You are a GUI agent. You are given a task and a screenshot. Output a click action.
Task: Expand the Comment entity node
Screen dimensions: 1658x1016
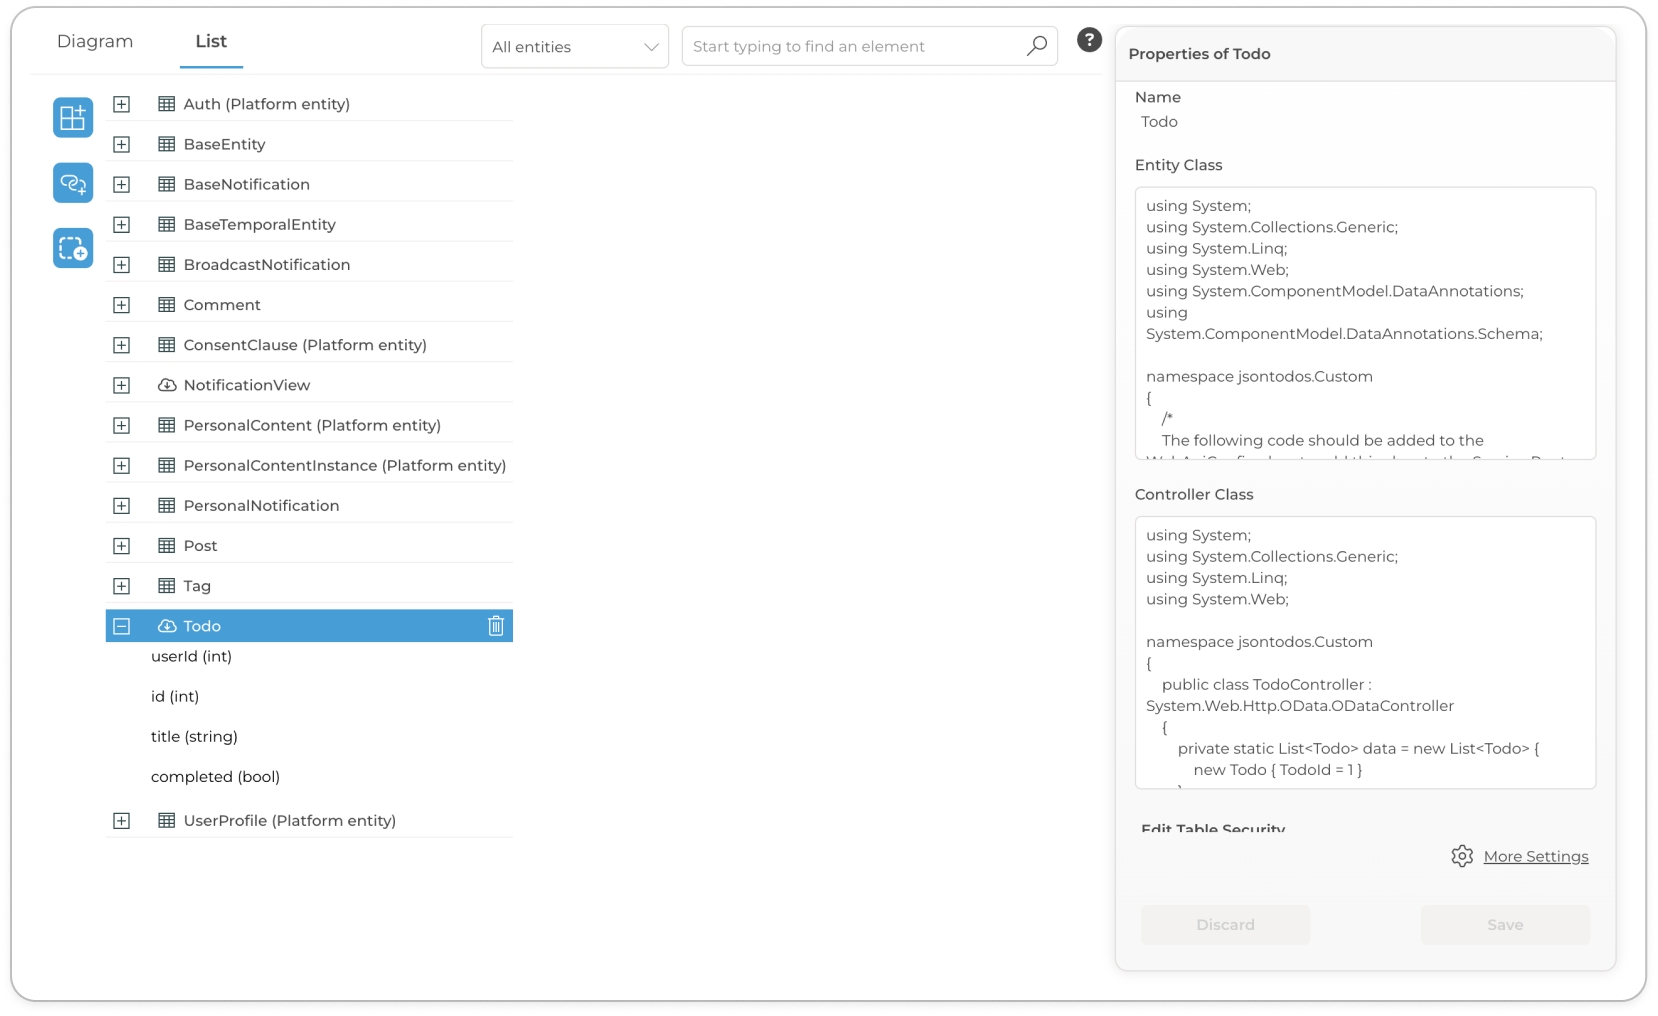point(122,305)
